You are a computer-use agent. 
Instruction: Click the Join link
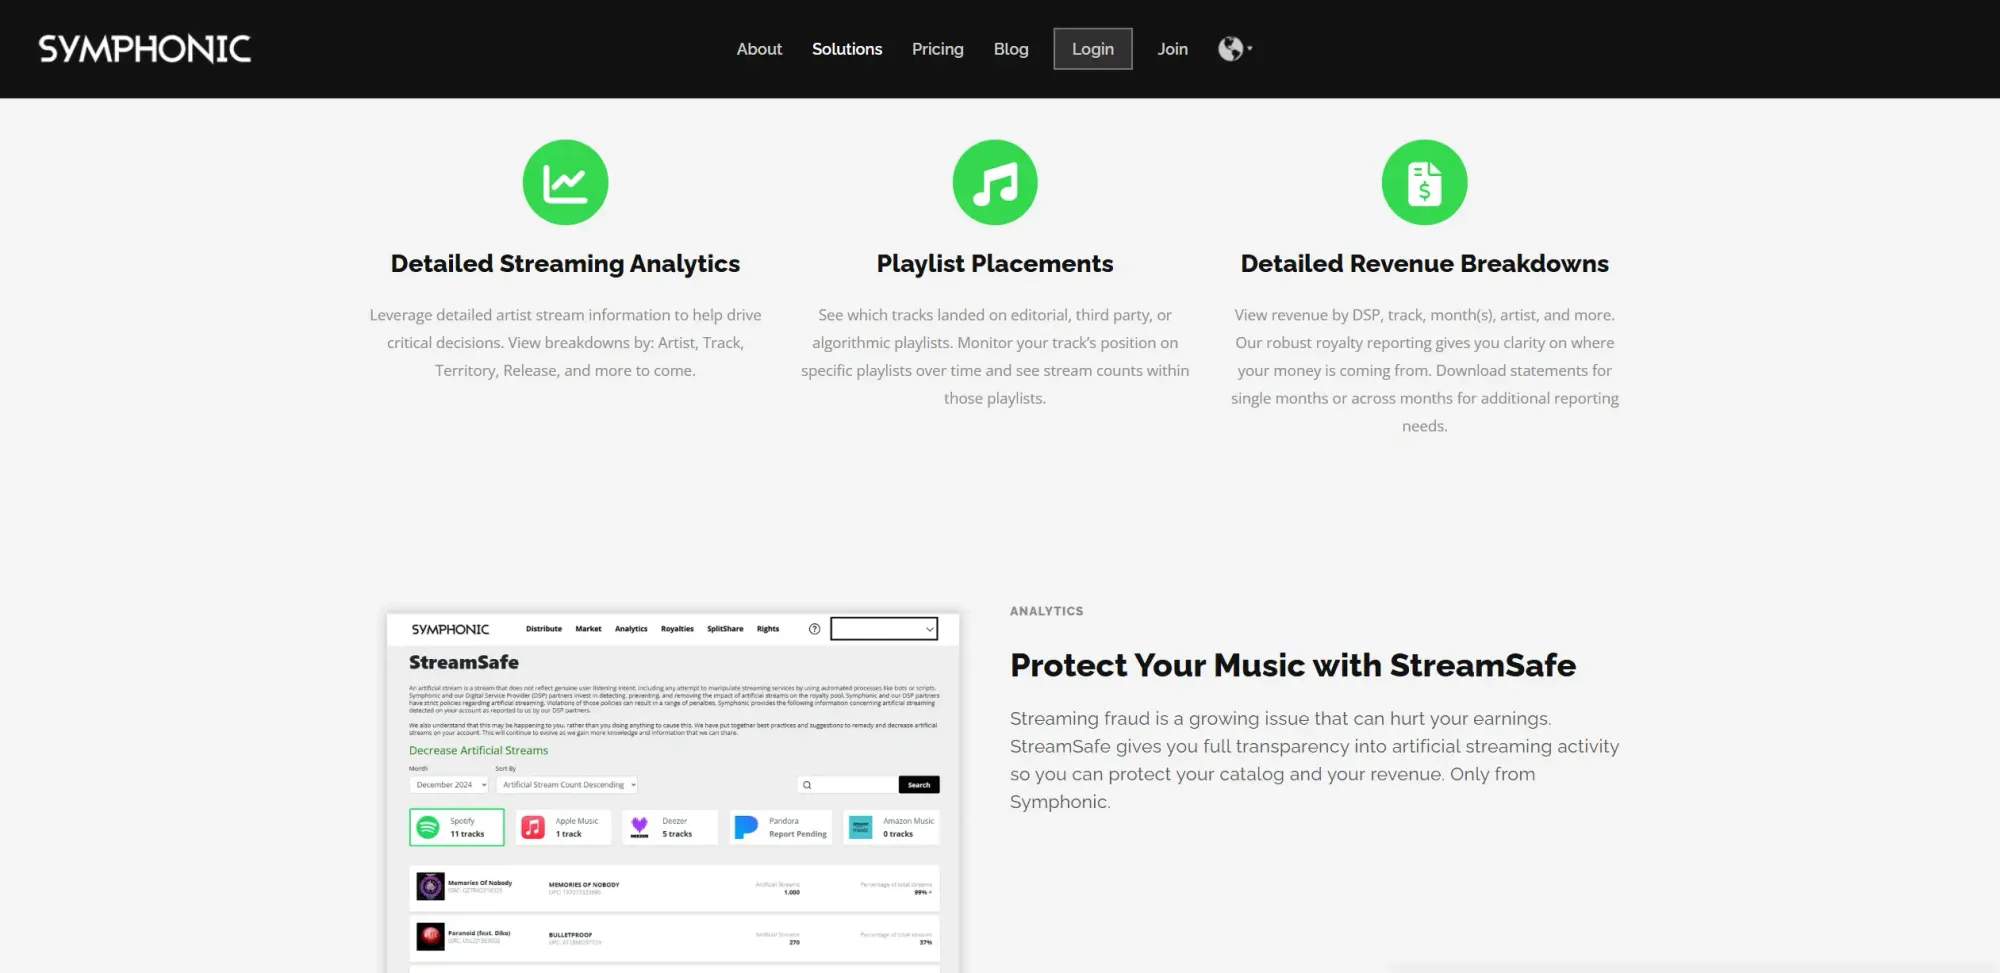tap(1172, 49)
